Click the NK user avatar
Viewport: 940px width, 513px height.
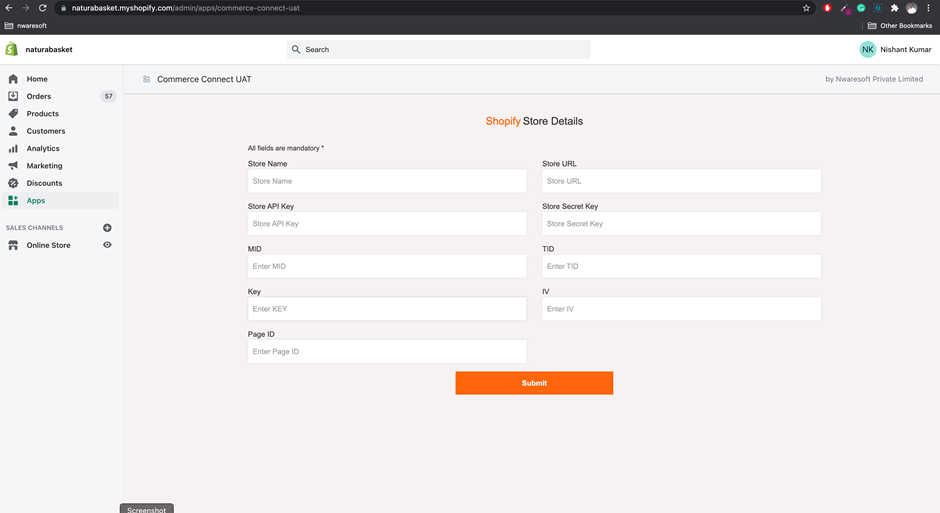point(867,49)
